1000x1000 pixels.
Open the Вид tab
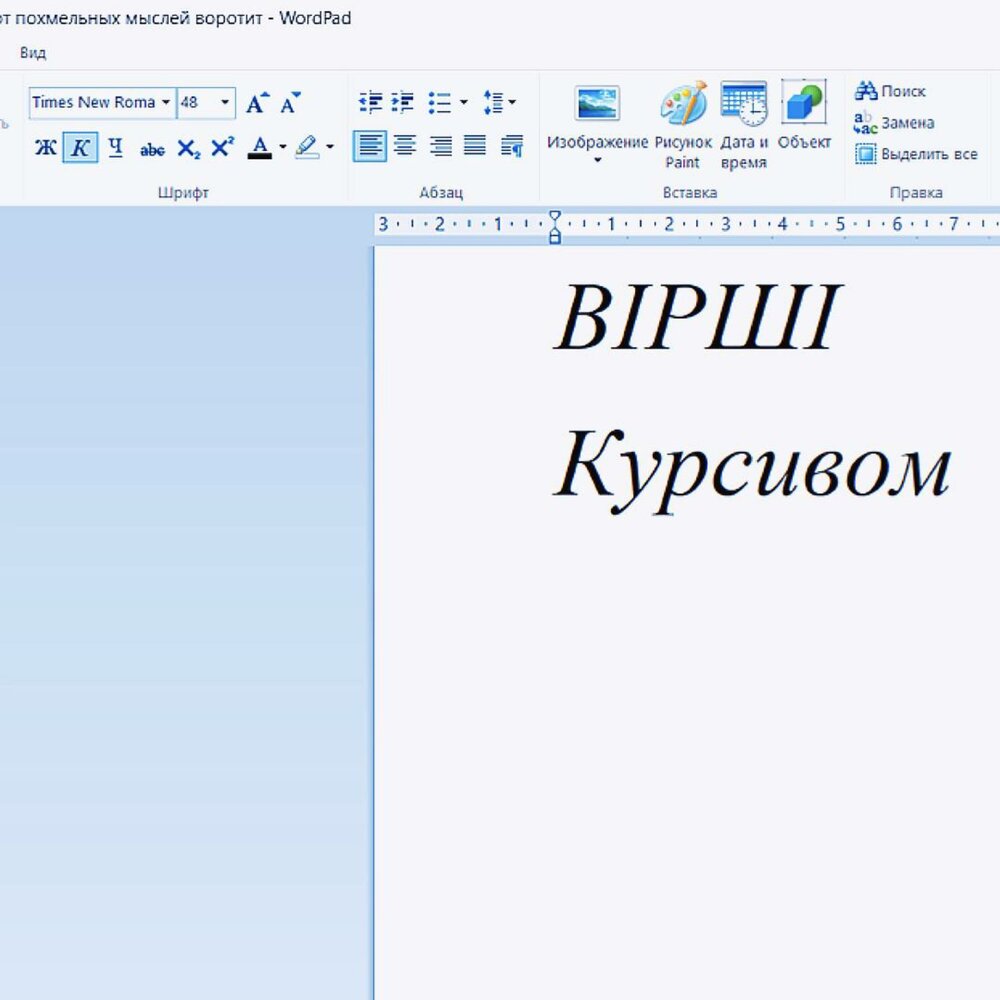pos(33,52)
